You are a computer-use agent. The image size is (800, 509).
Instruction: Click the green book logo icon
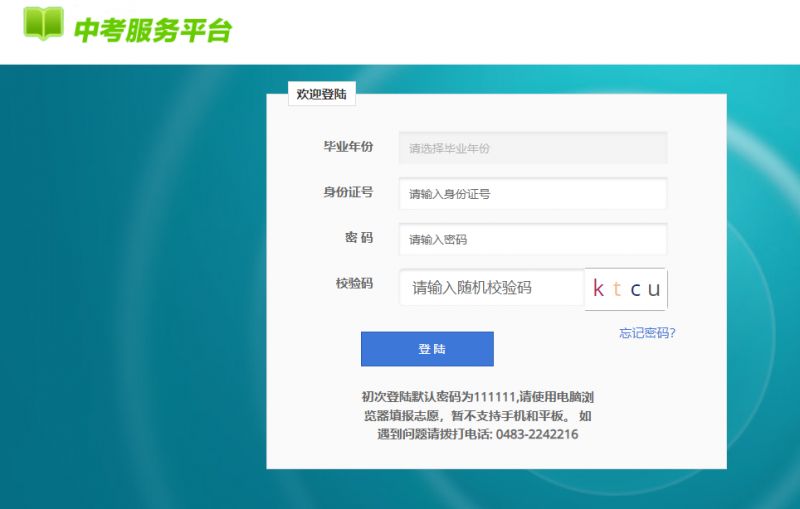(43, 23)
